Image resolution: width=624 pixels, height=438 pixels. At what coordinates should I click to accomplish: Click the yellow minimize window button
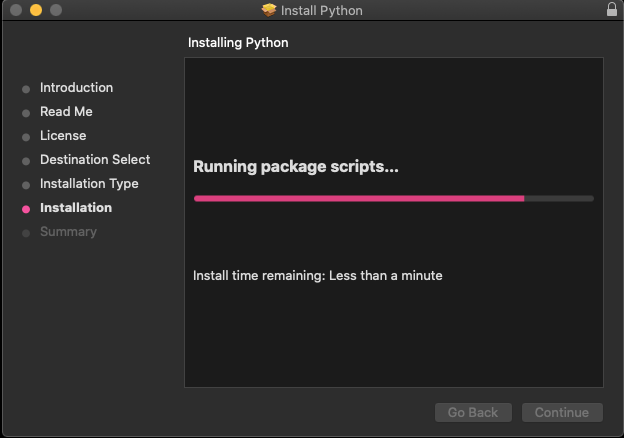35,10
